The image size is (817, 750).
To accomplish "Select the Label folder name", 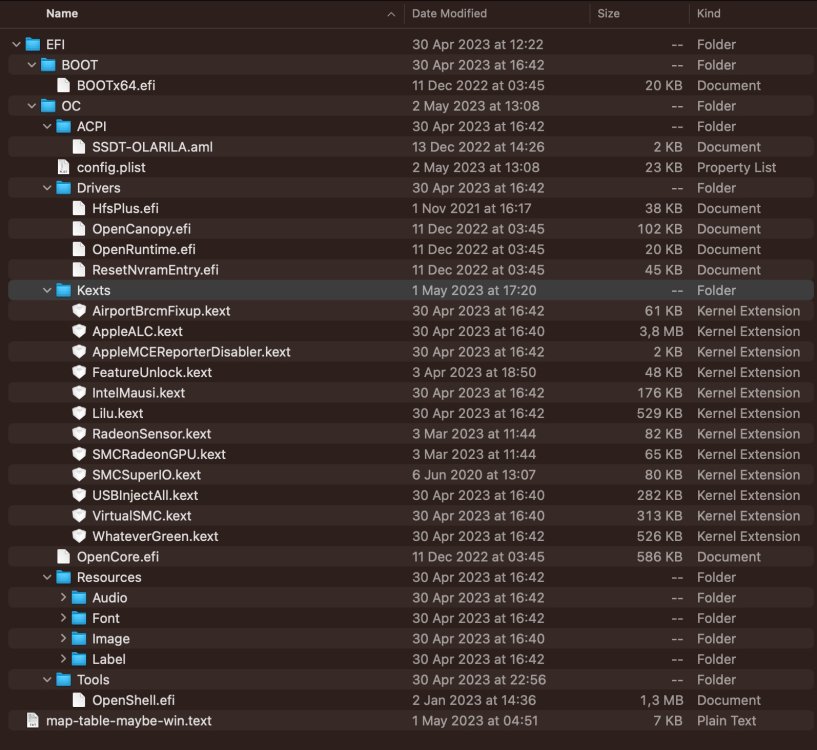I will click(x=109, y=659).
